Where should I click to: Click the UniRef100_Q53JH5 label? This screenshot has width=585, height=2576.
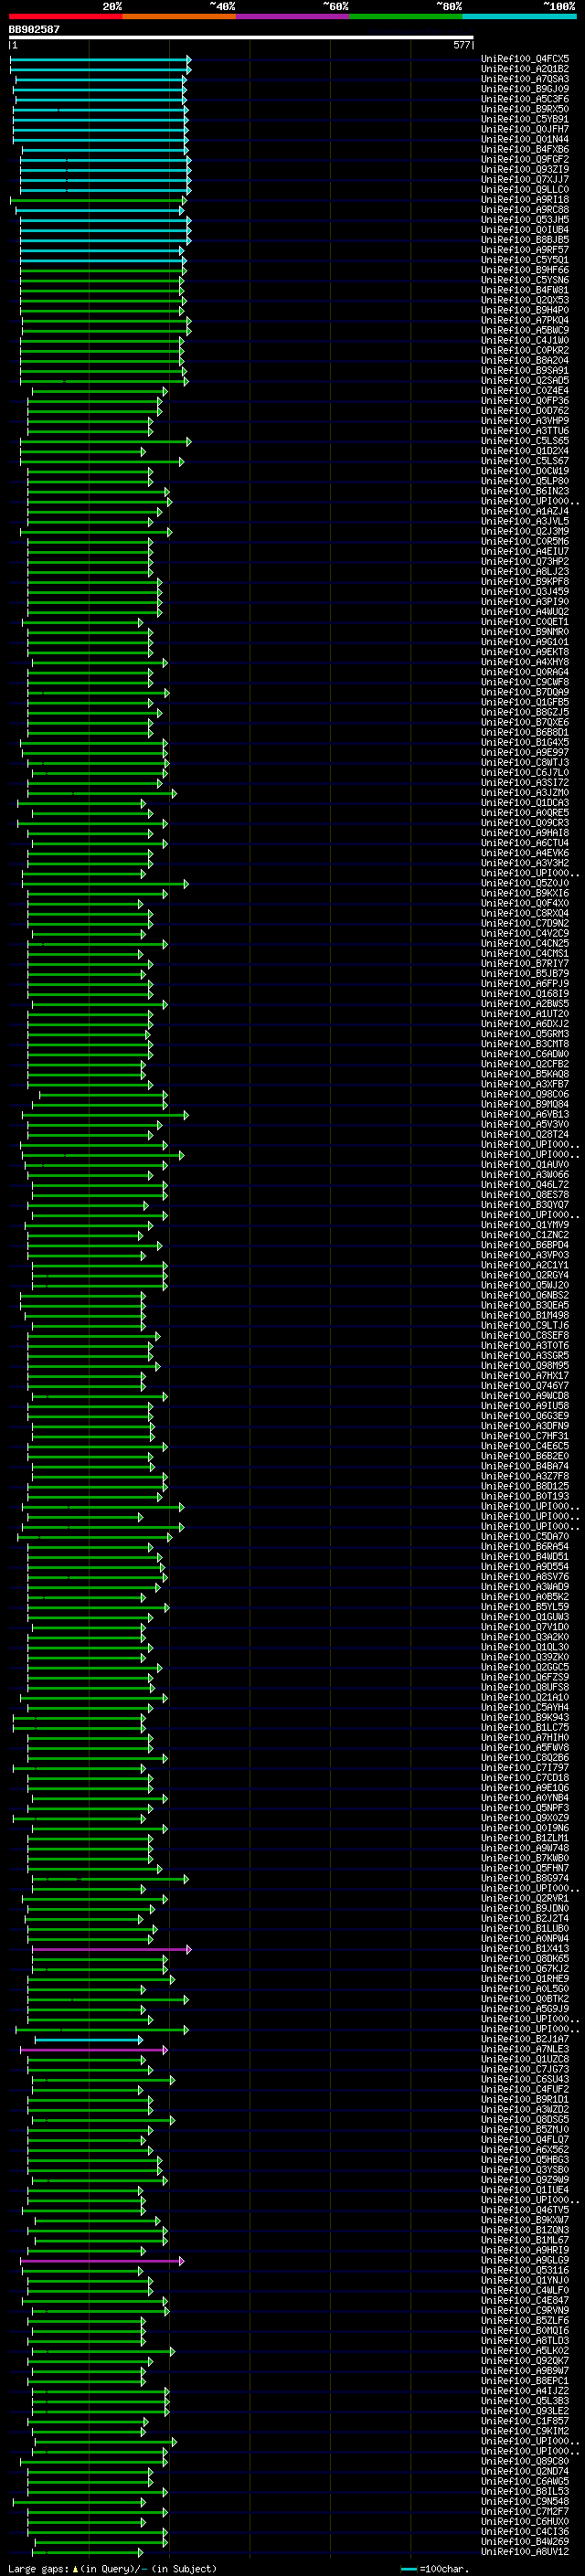point(525,220)
